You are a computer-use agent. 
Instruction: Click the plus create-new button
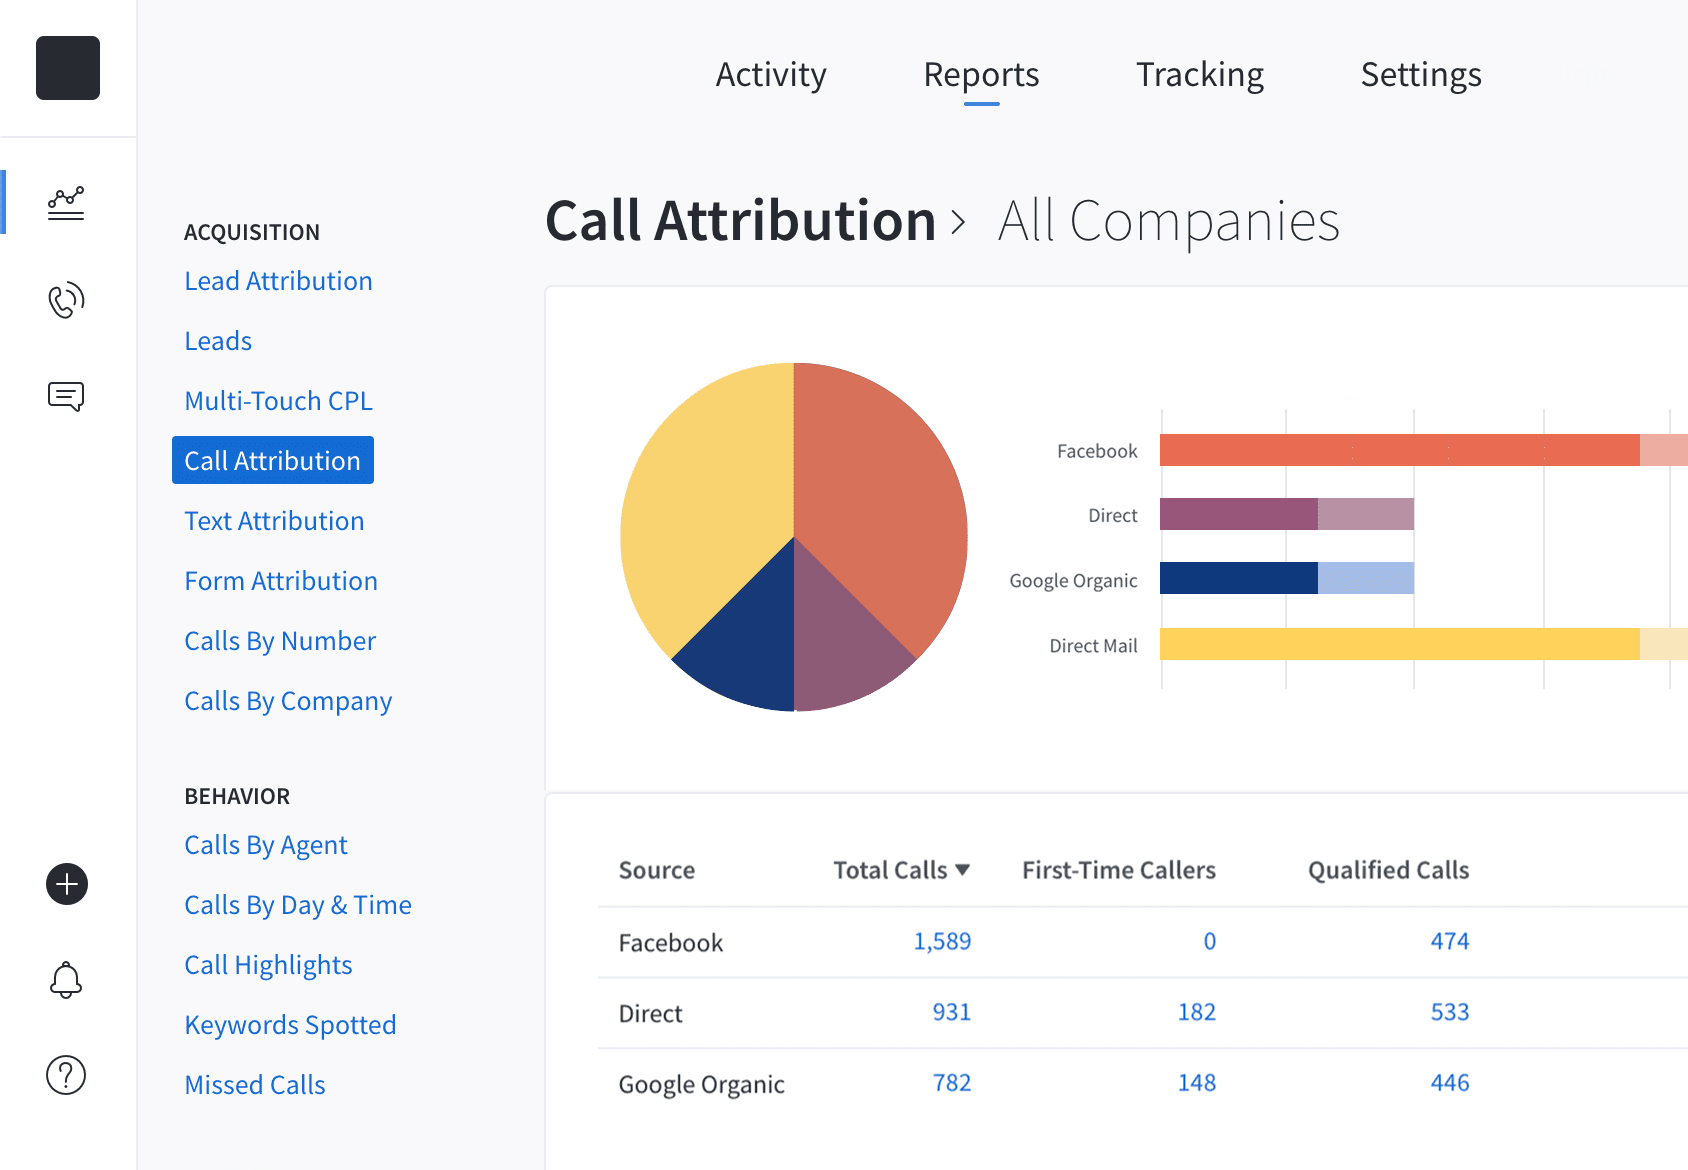67,884
